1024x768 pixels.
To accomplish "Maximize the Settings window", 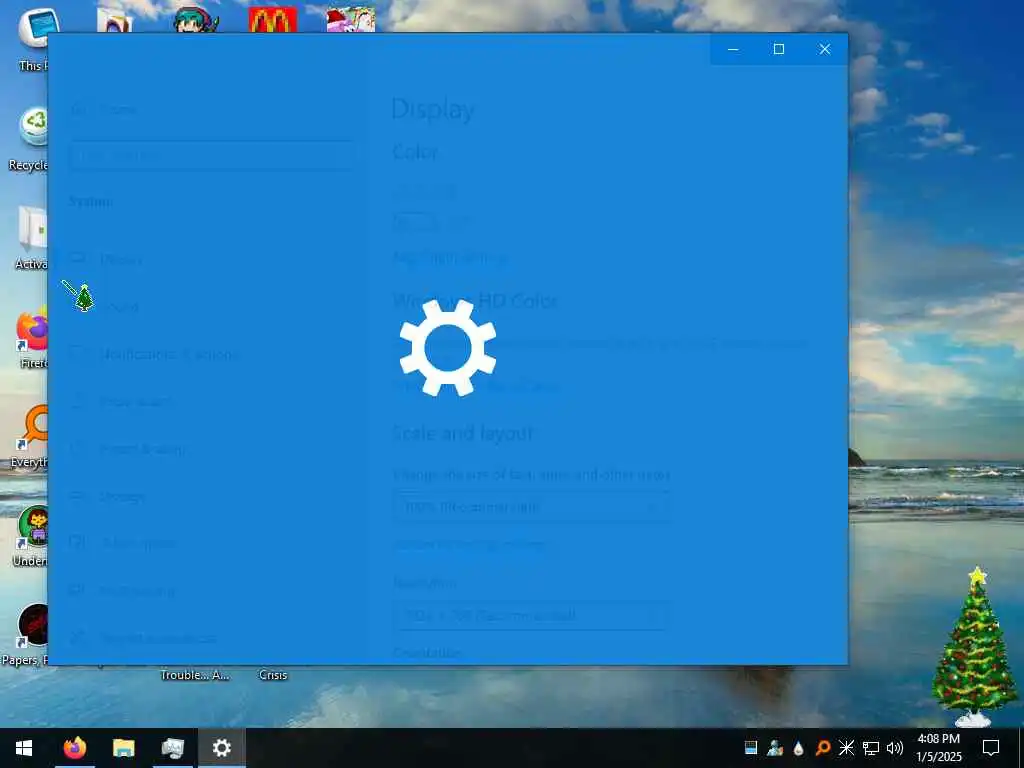I will click(779, 49).
